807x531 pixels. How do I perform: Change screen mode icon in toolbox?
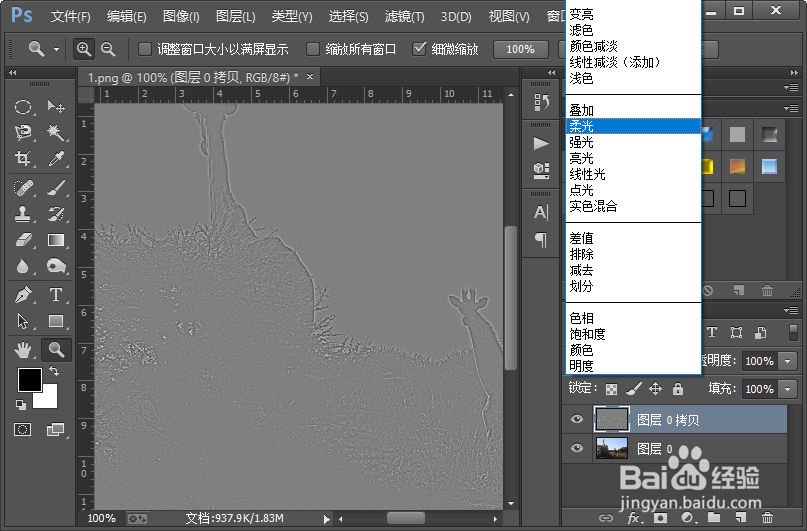coord(55,429)
